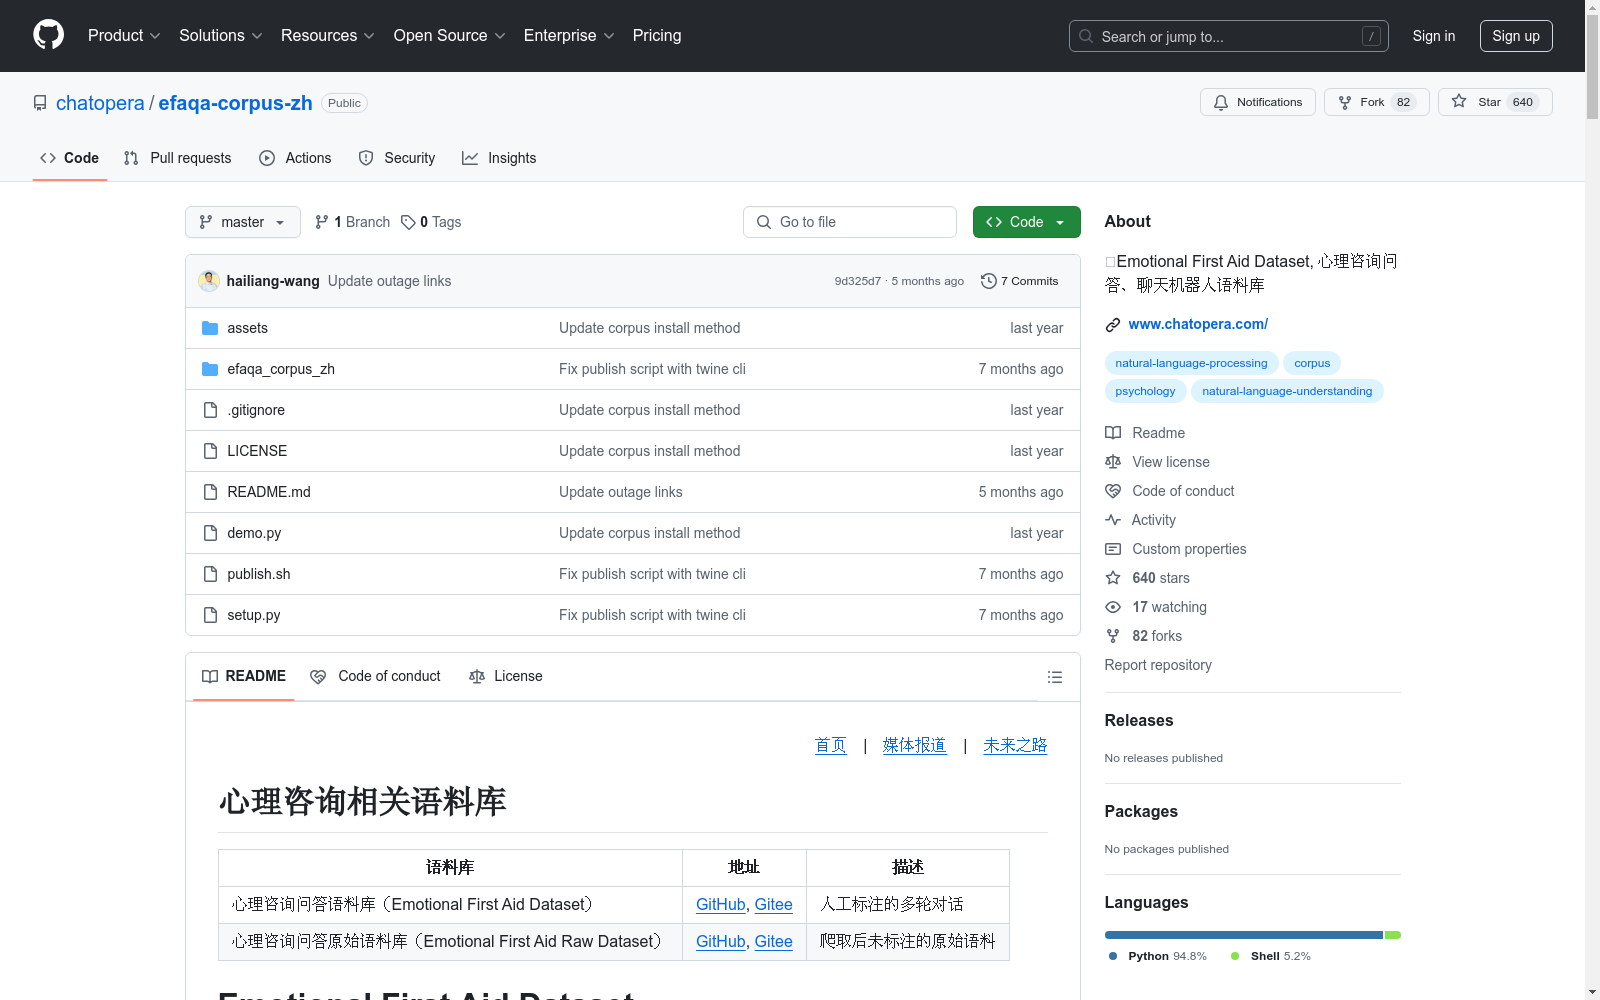1600x1000 pixels.
Task: Click the scale icon beside View license
Action: click(x=1113, y=462)
